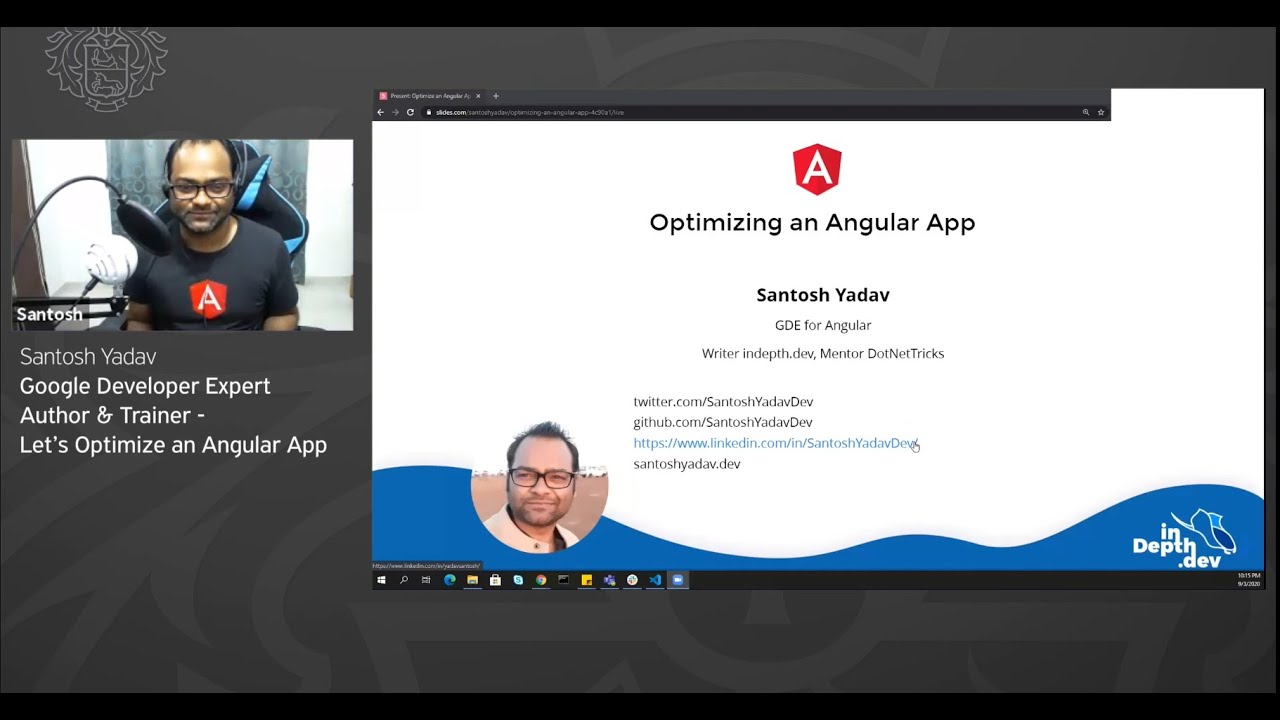This screenshot has width=1280, height=720.
Task: Reload the slides.com page
Action: pos(410,112)
